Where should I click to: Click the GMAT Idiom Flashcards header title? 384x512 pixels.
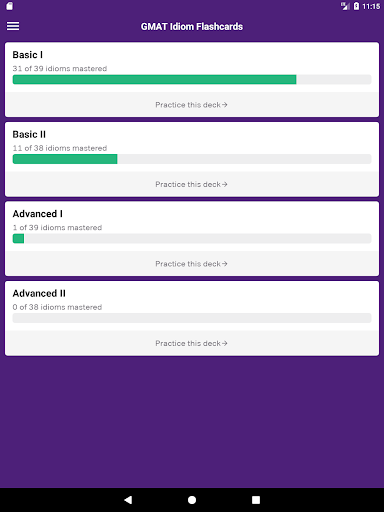pos(192,26)
